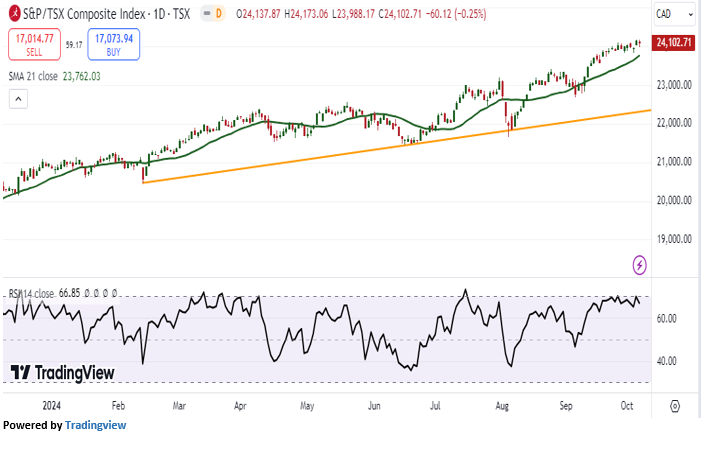Click the S&P/TSX Composite Index symbol logo

click(13, 13)
